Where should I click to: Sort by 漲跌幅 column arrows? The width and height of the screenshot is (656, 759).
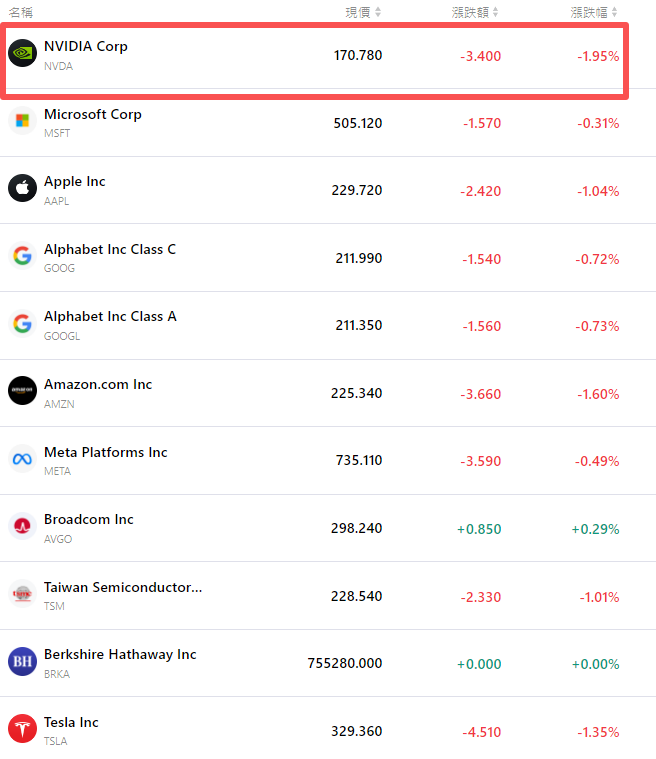(x=614, y=12)
